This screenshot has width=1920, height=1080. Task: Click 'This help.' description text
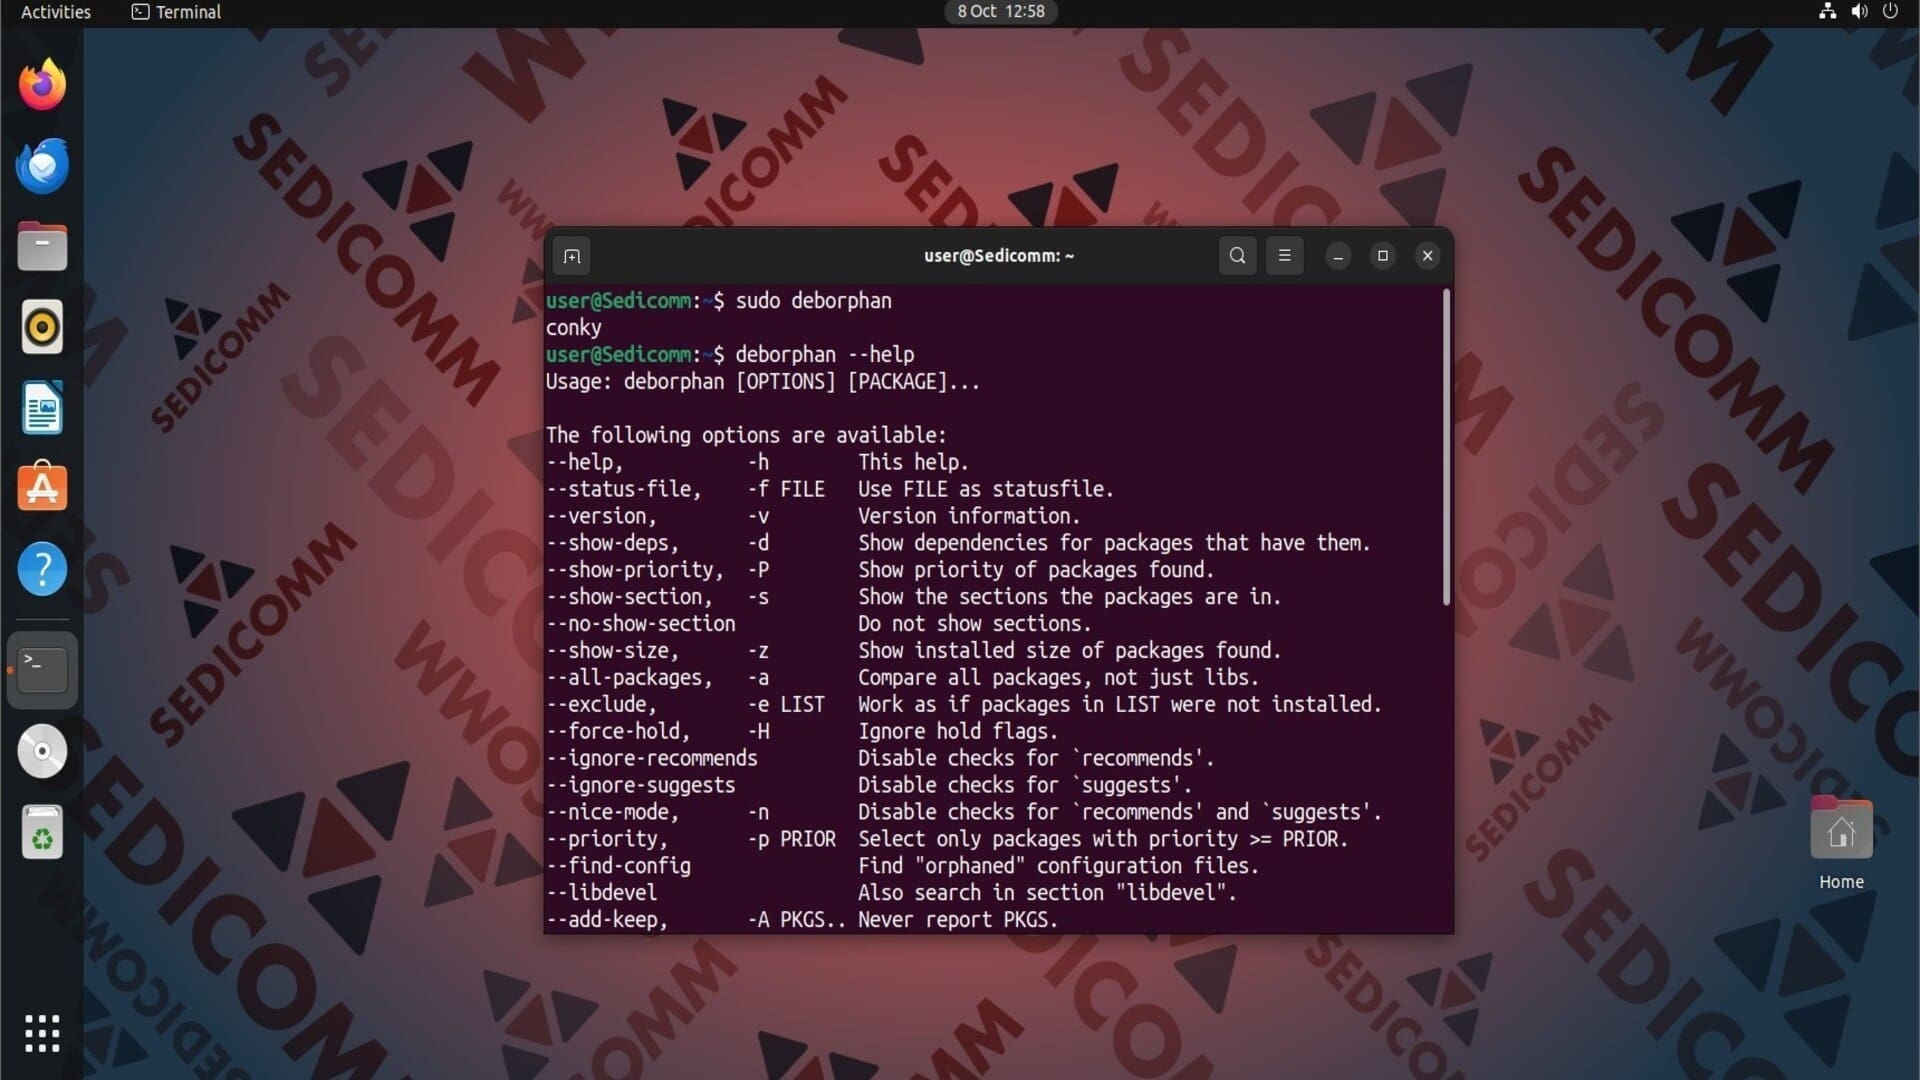(913, 463)
